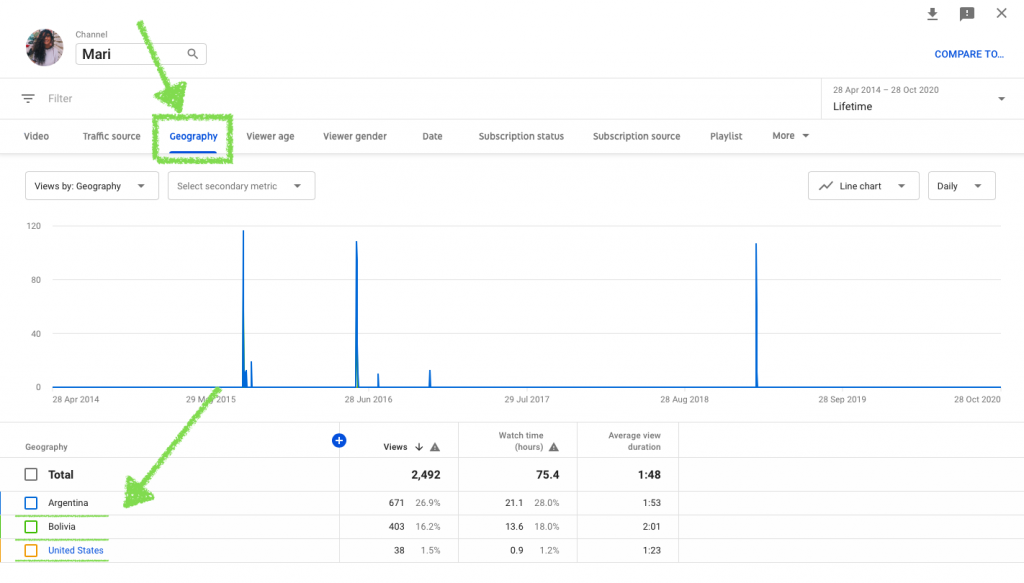This screenshot has height=583, width=1024.
Task: Click the download report icon
Action: tap(935, 14)
